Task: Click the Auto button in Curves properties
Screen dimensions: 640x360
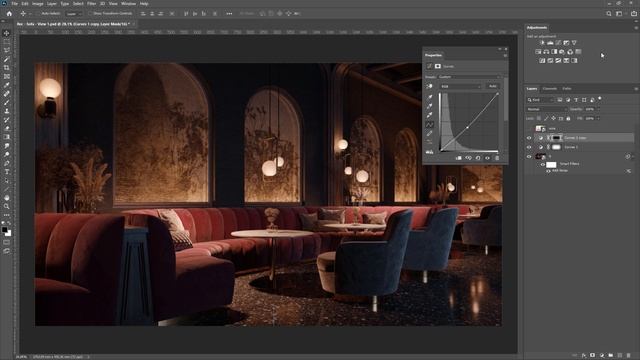Action: pyautogui.click(x=493, y=87)
